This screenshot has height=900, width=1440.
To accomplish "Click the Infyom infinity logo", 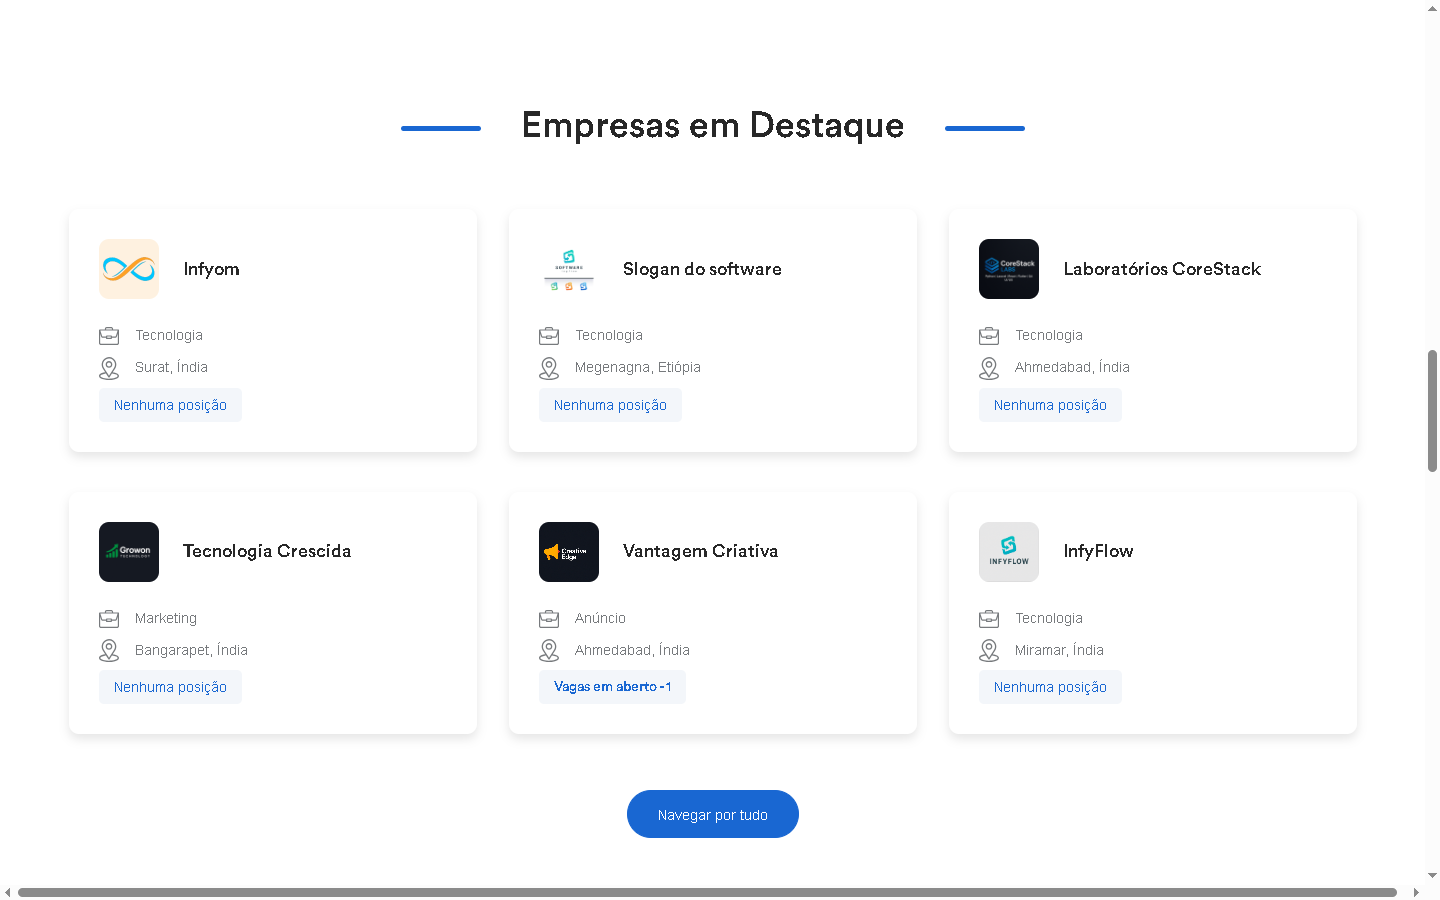I will (x=129, y=269).
